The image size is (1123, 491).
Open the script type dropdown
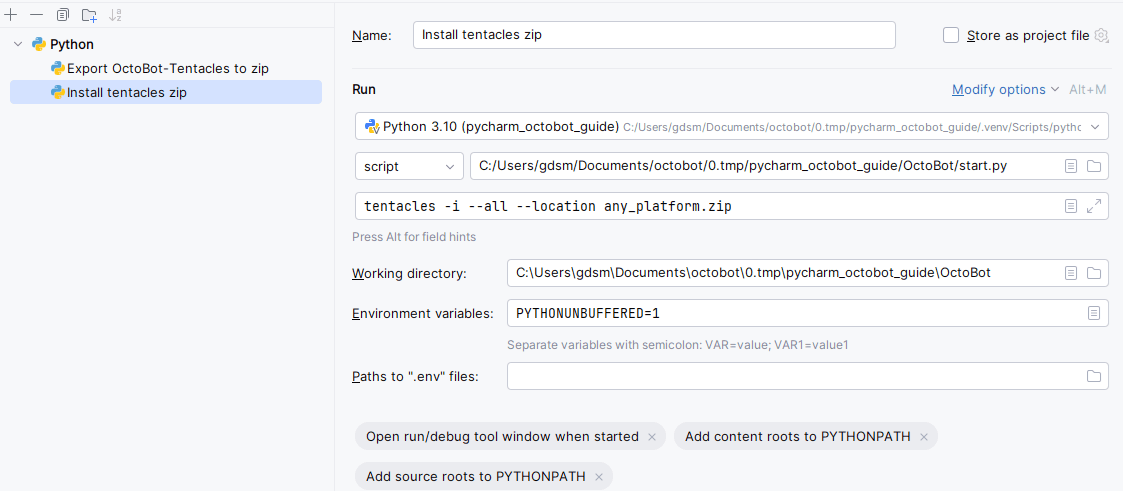tap(409, 166)
